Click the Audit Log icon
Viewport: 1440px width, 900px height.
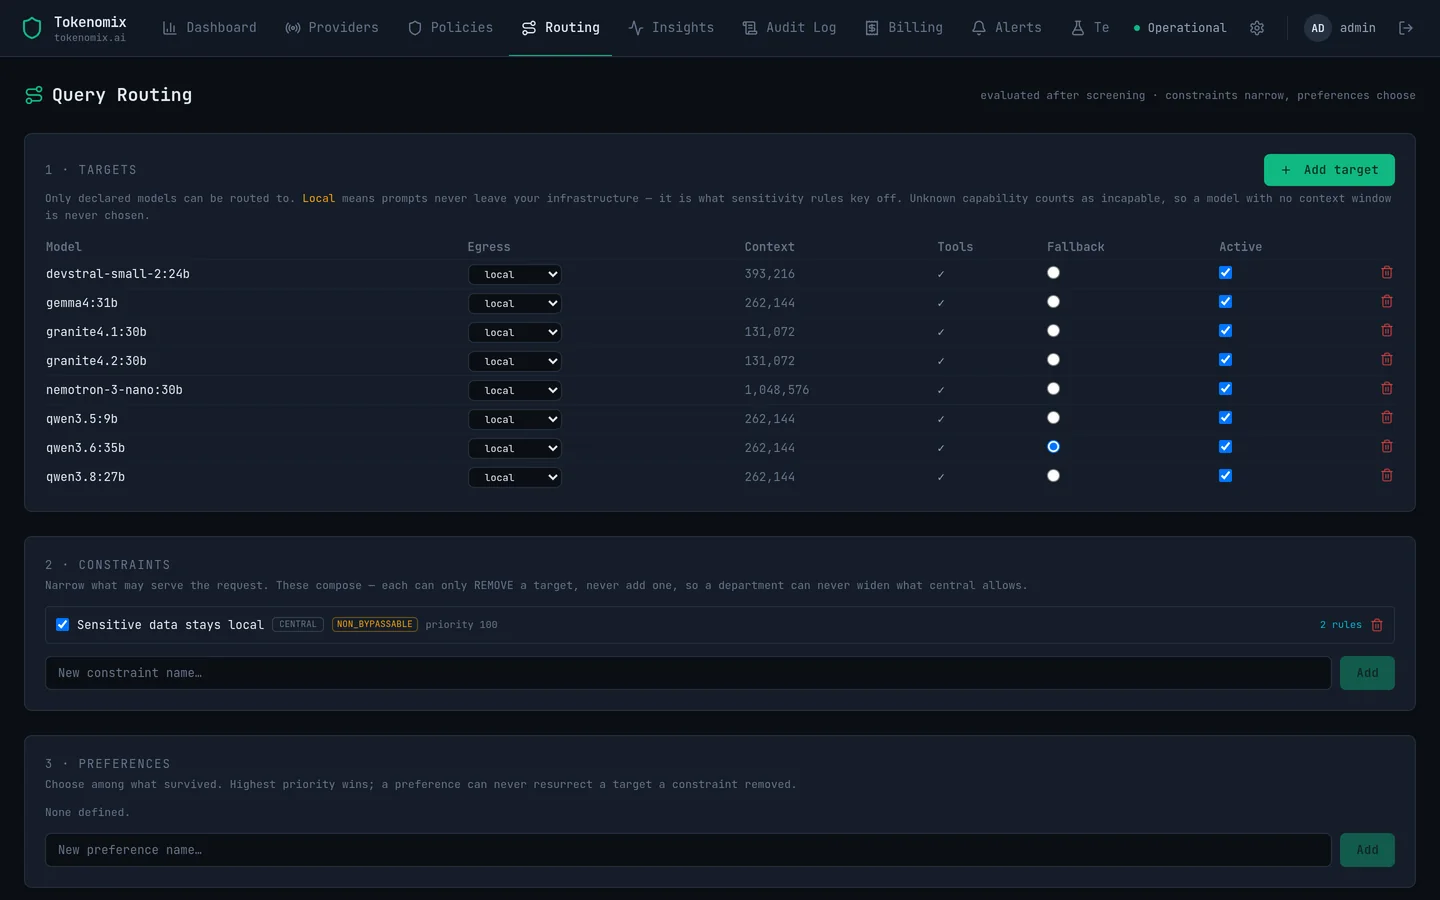tap(750, 28)
